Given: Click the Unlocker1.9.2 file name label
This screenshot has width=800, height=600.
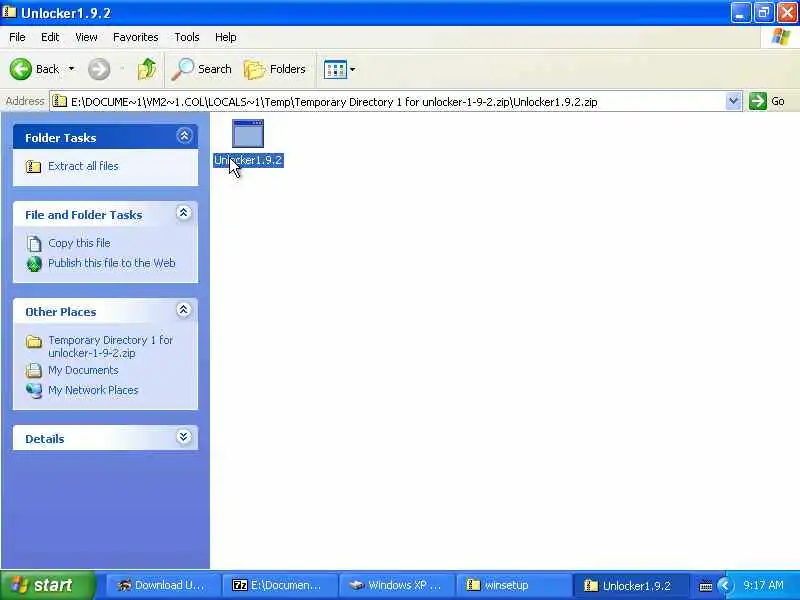Looking at the screenshot, I should click(248, 160).
